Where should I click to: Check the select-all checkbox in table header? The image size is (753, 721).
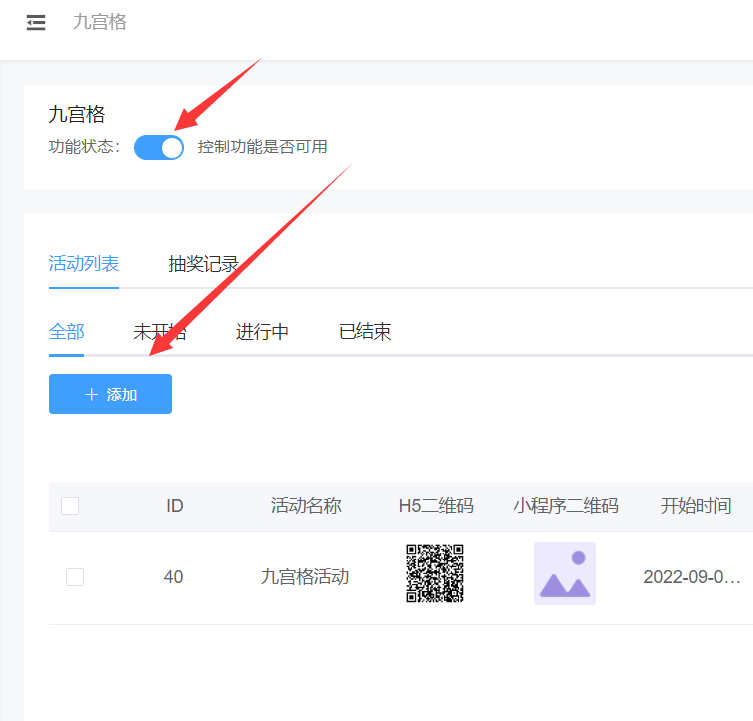[70, 506]
